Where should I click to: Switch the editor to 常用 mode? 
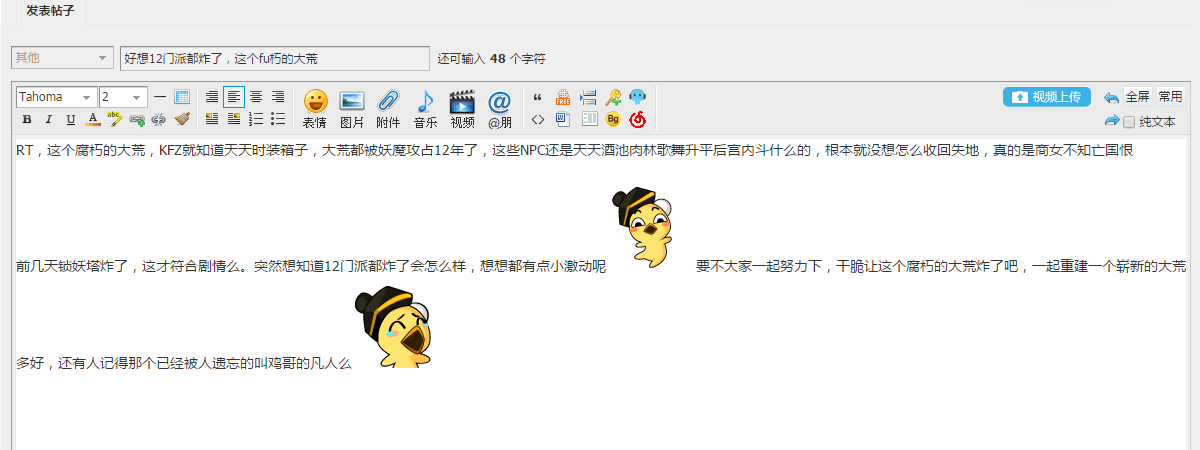pos(1170,97)
